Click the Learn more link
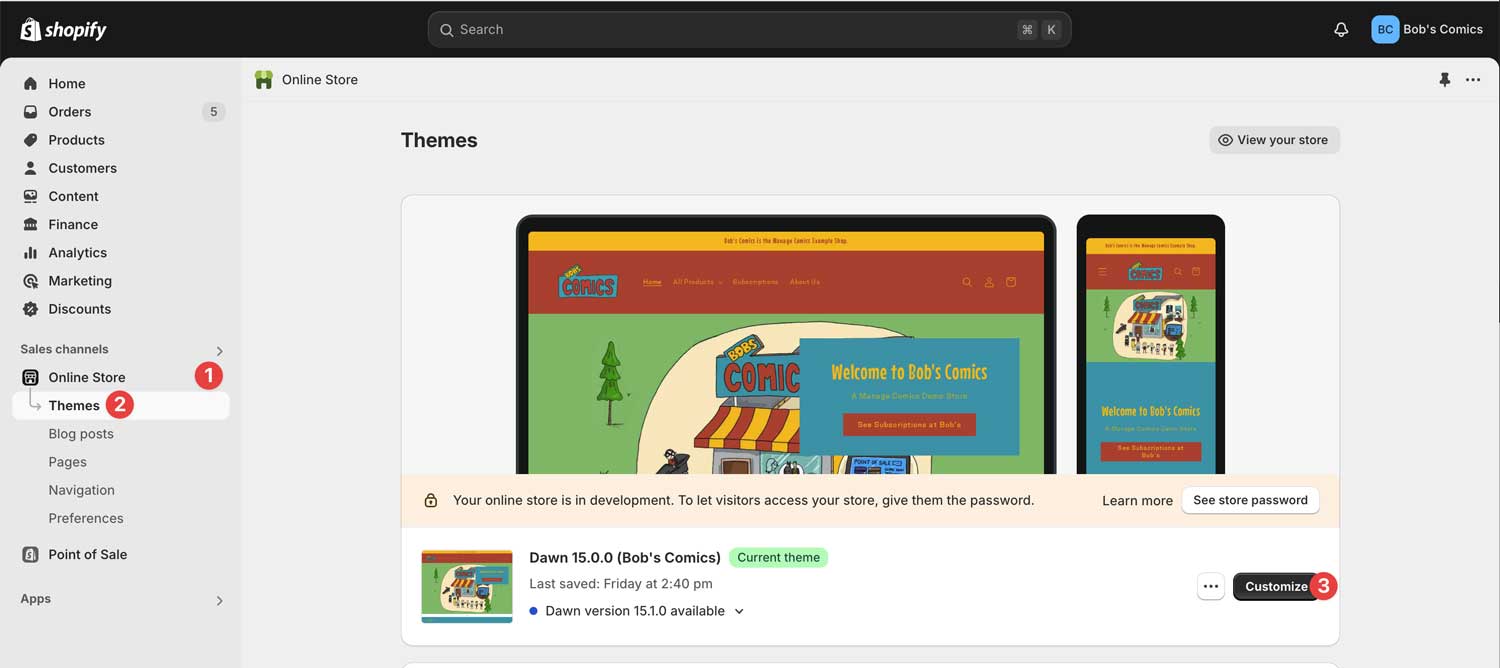The width and height of the screenshot is (1500, 668). pyautogui.click(x=1137, y=500)
